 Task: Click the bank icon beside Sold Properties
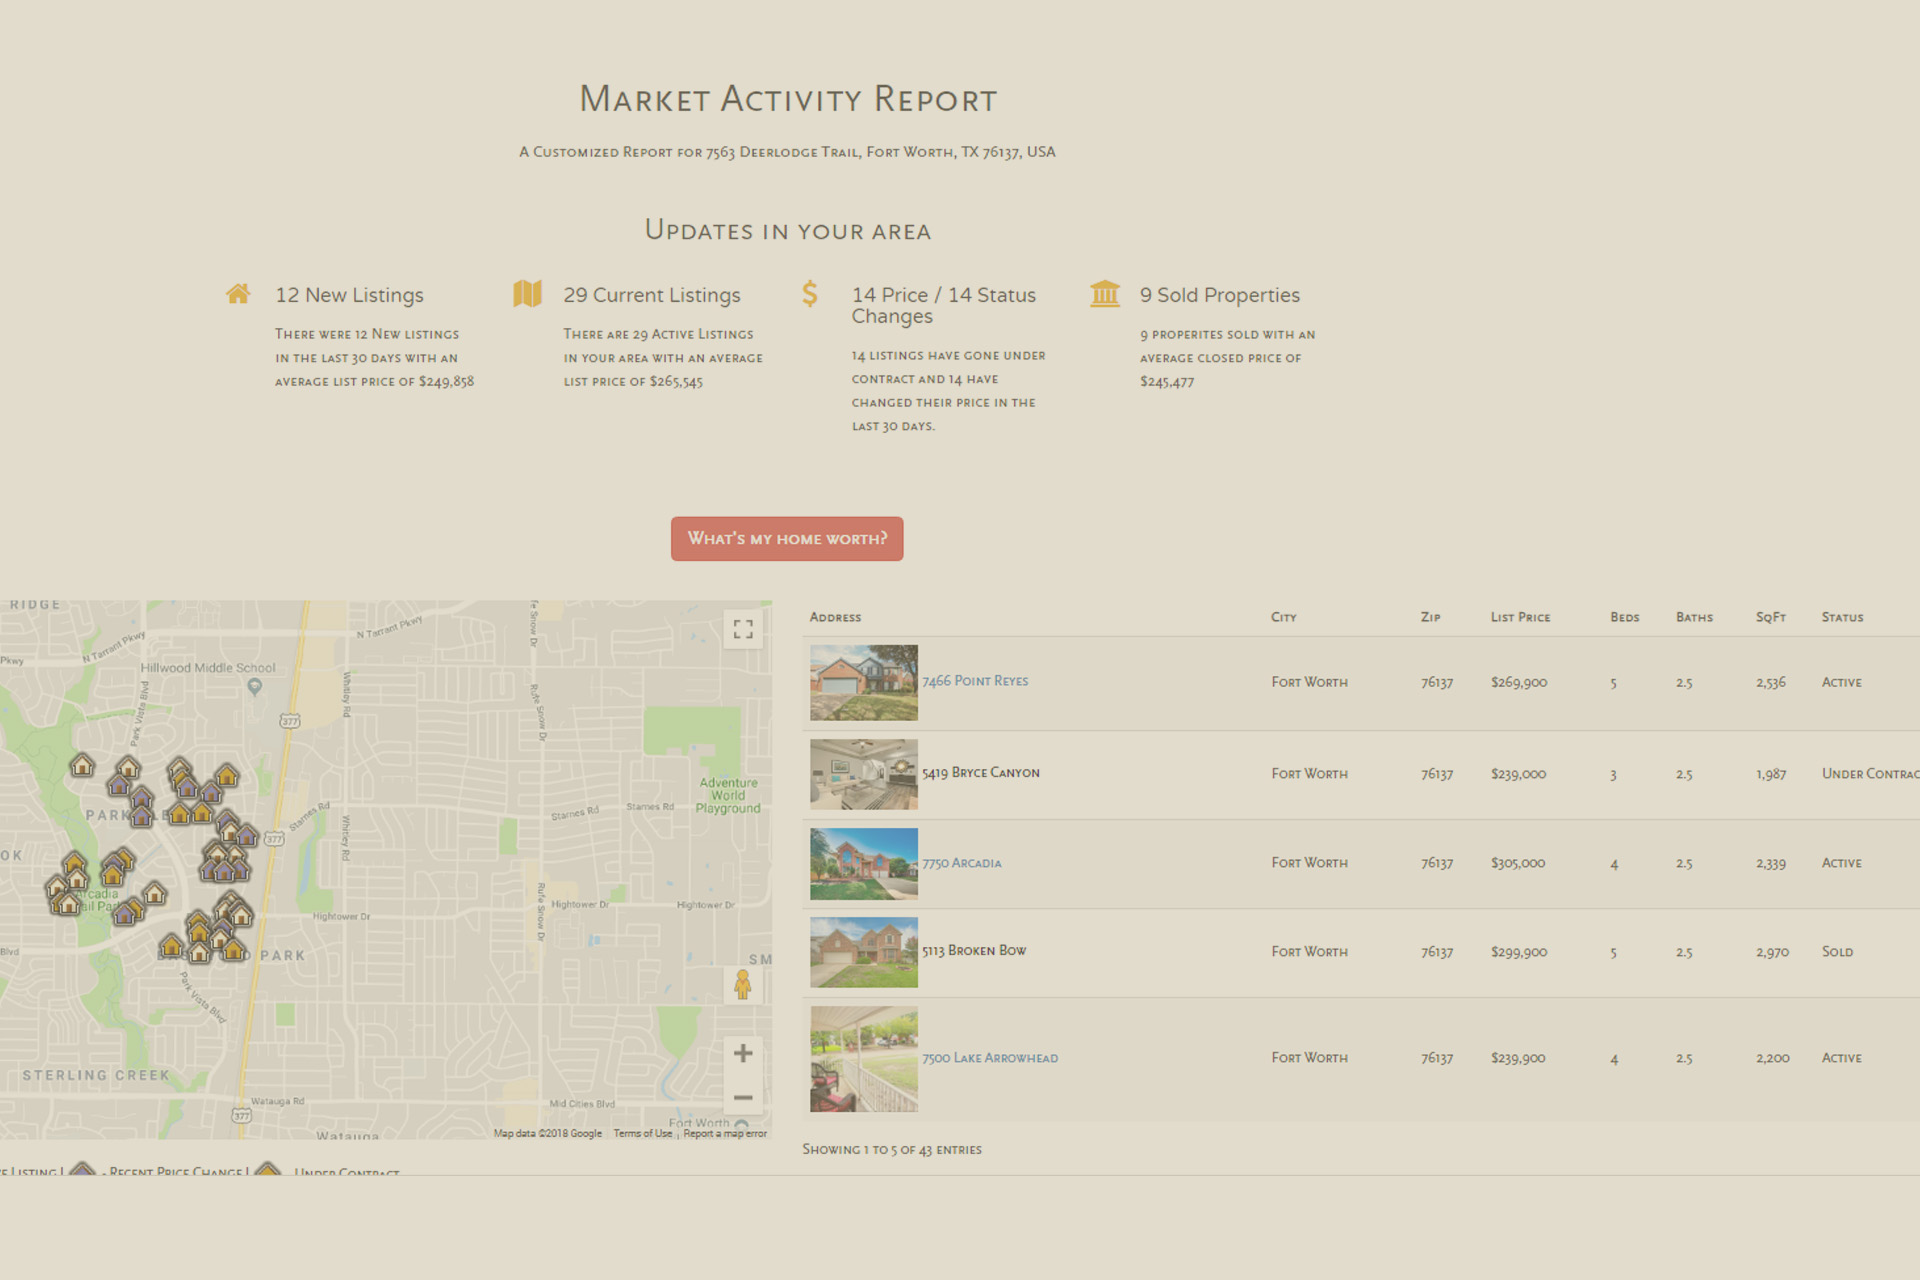1105,294
